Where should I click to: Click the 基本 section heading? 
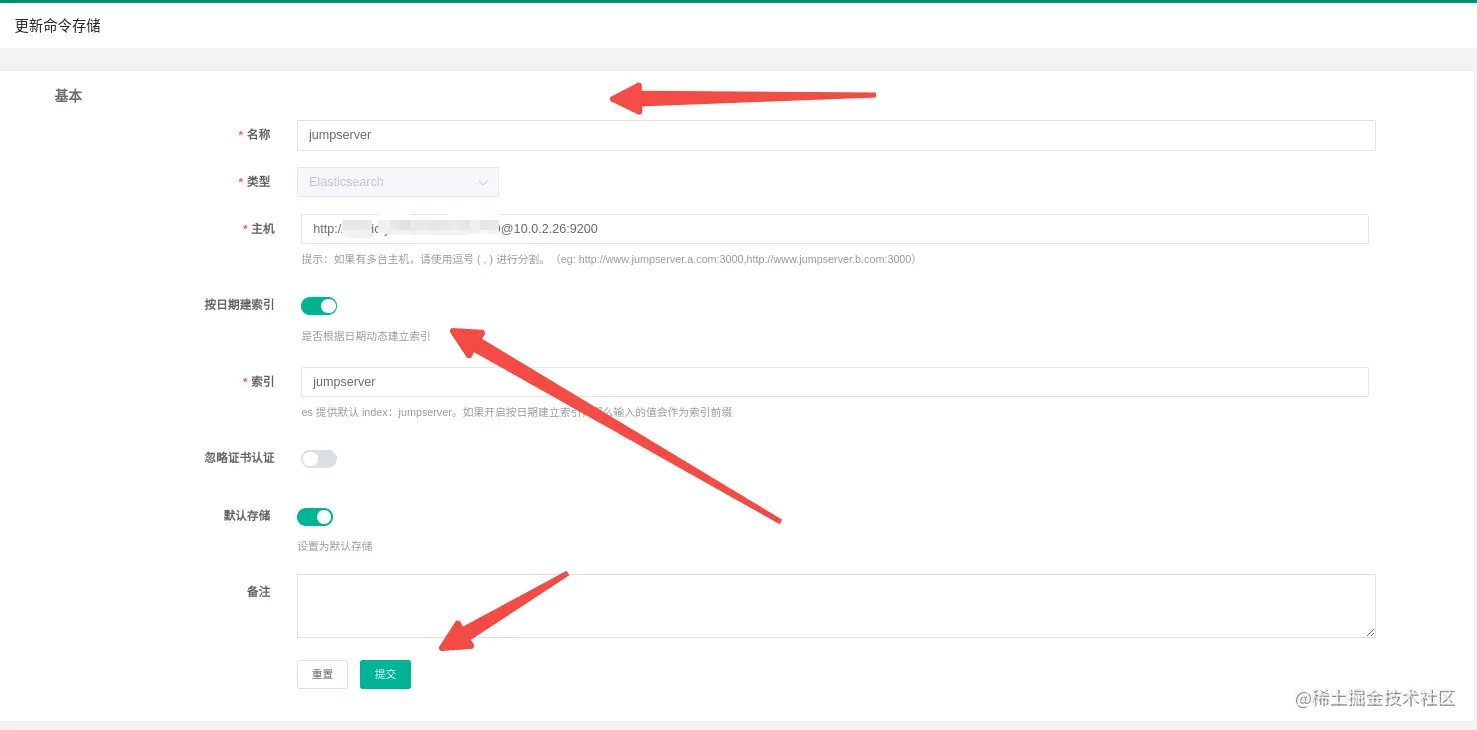click(x=68, y=96)
